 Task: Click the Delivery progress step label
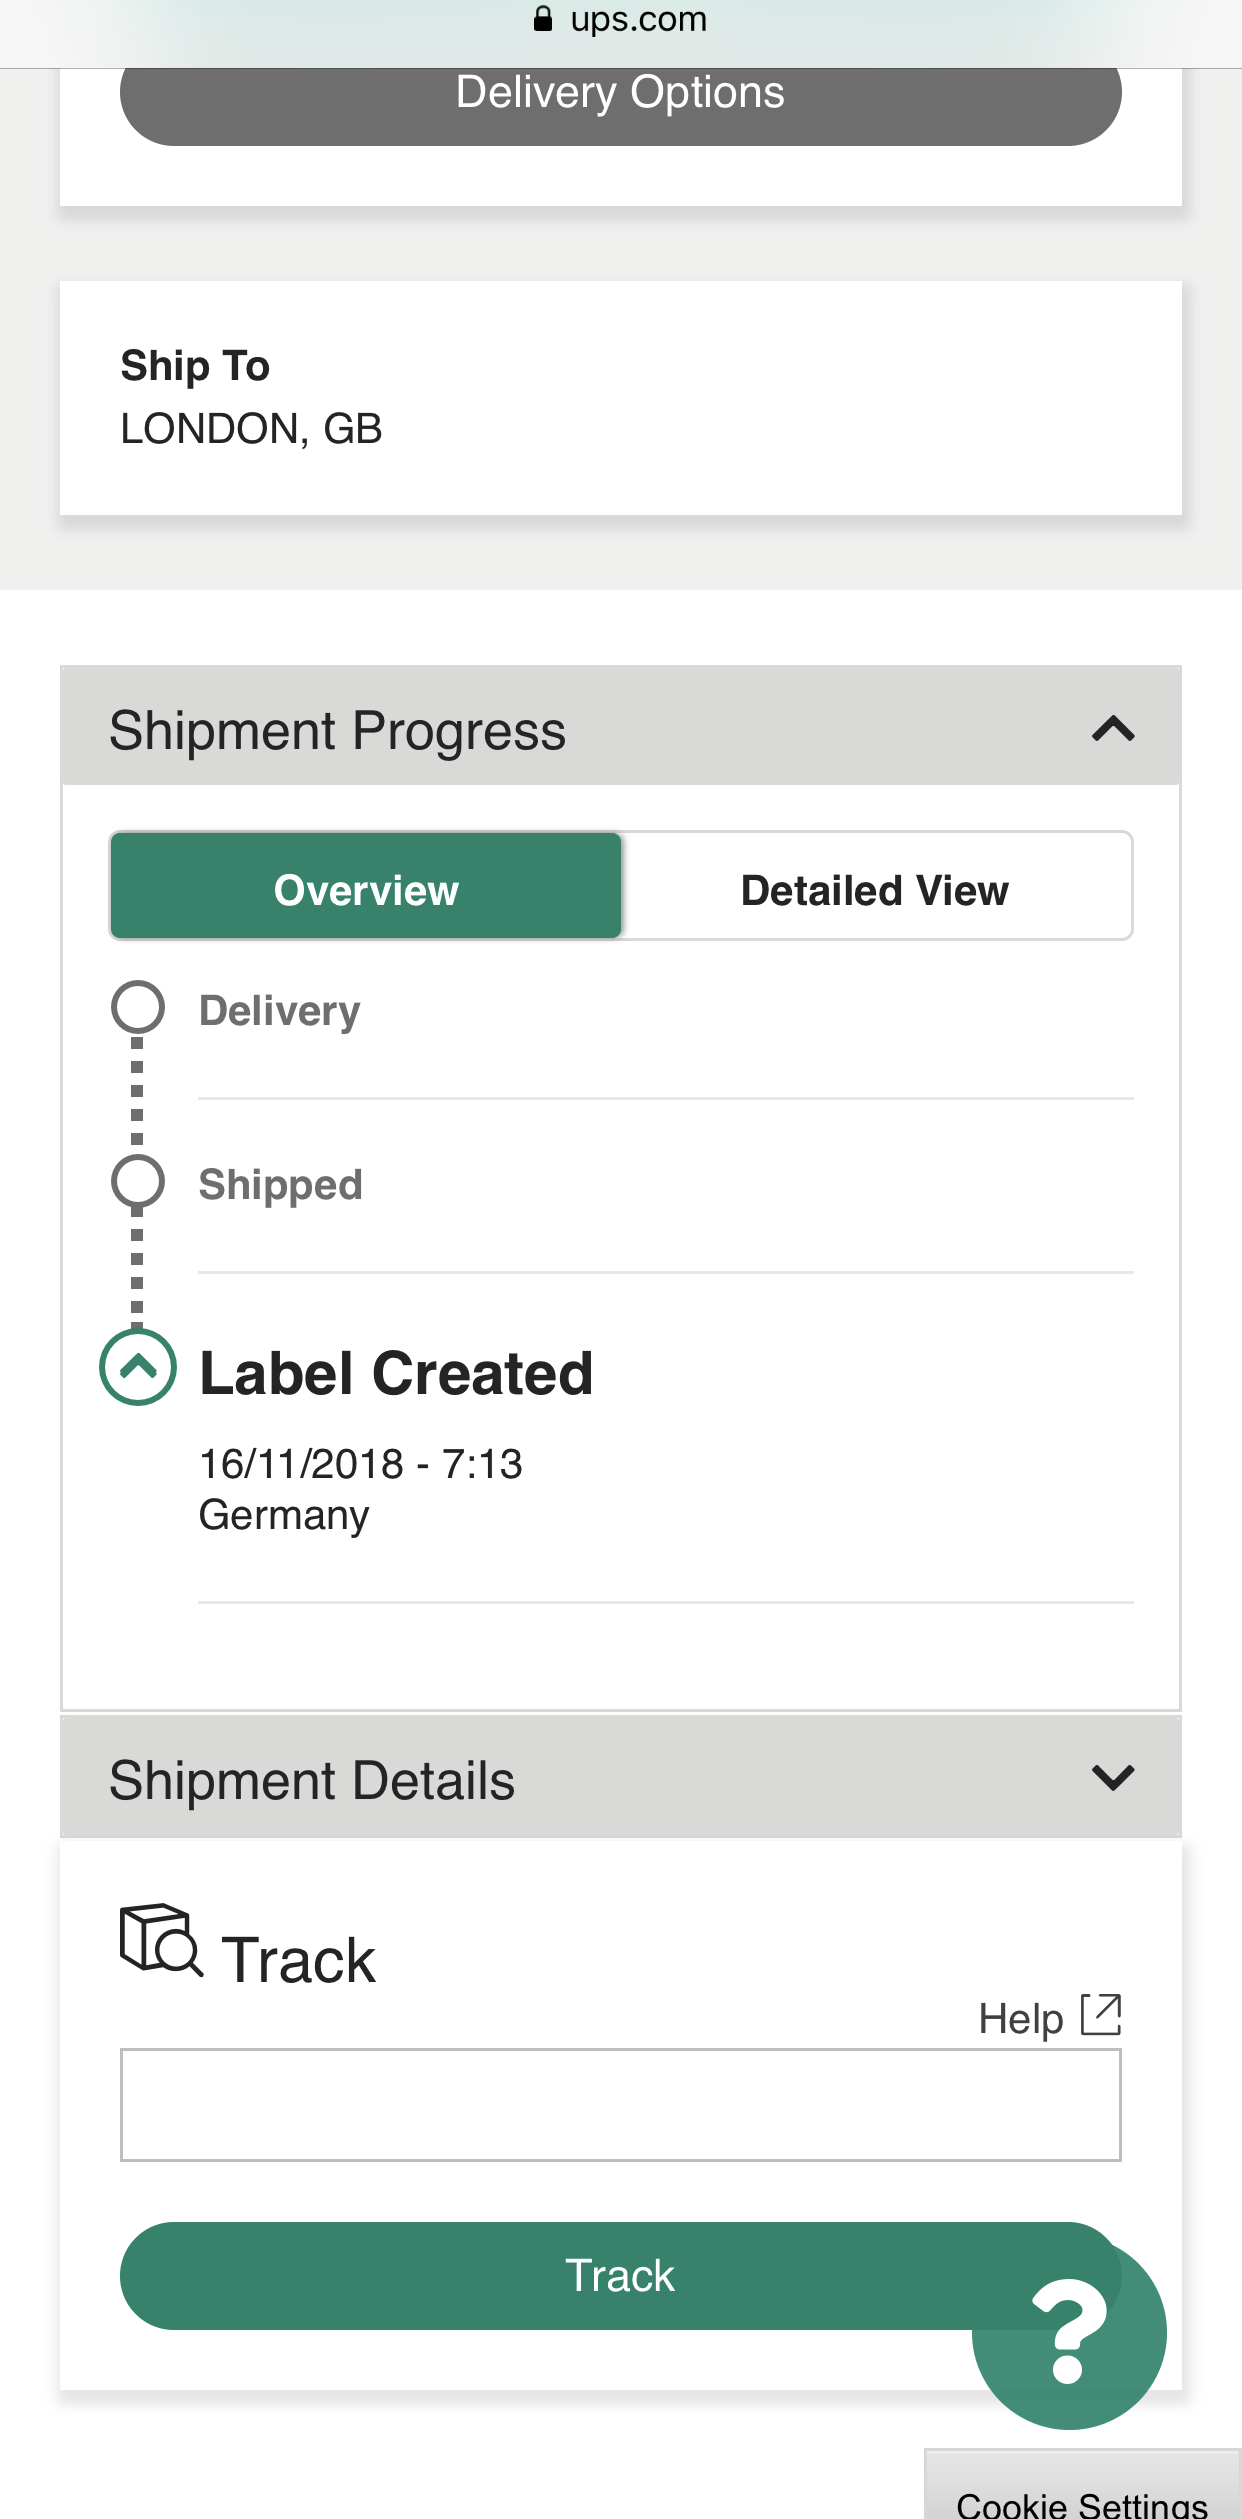click(x=280, y=1011)
